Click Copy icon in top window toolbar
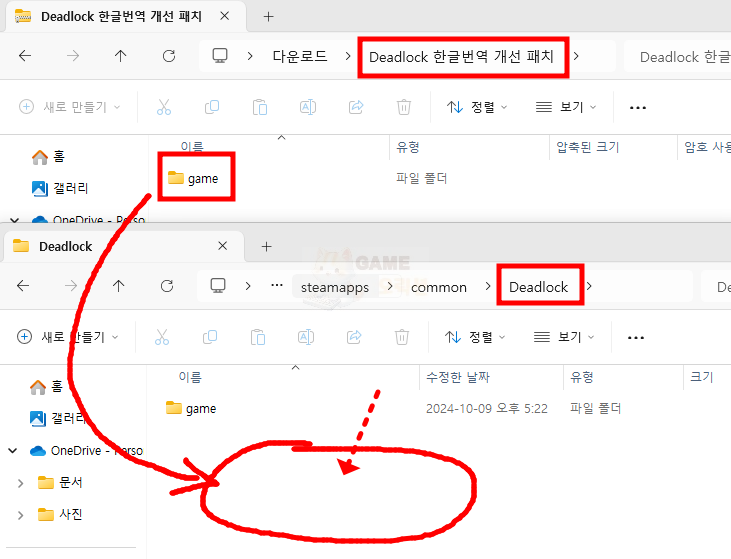This screenshot has height=559, width=731. (212, 107)
